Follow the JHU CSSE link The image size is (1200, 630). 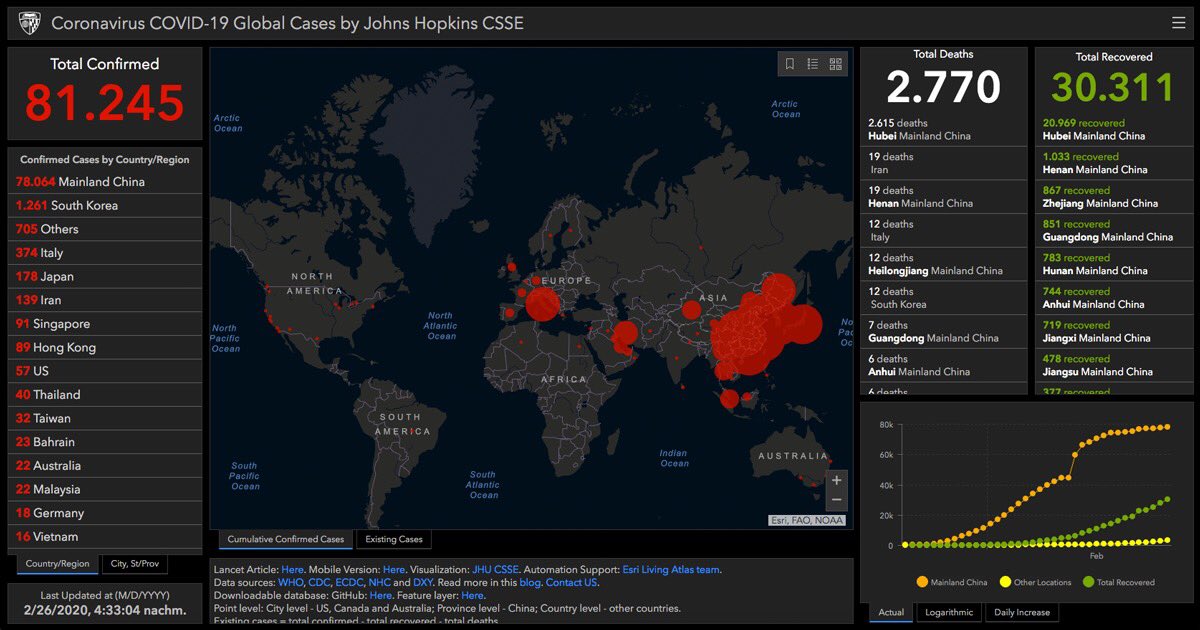pyautogui.click(x=495, y=570)
